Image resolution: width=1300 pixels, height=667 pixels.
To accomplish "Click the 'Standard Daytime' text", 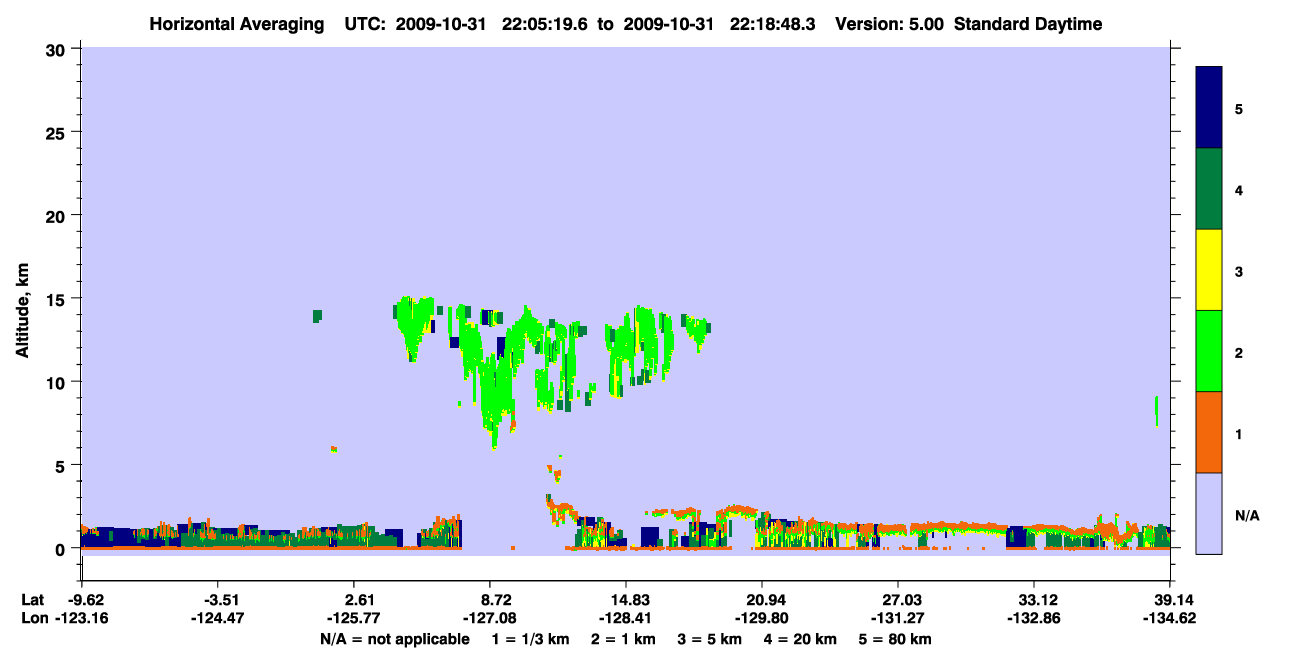I will click(x=1028, y=24).
